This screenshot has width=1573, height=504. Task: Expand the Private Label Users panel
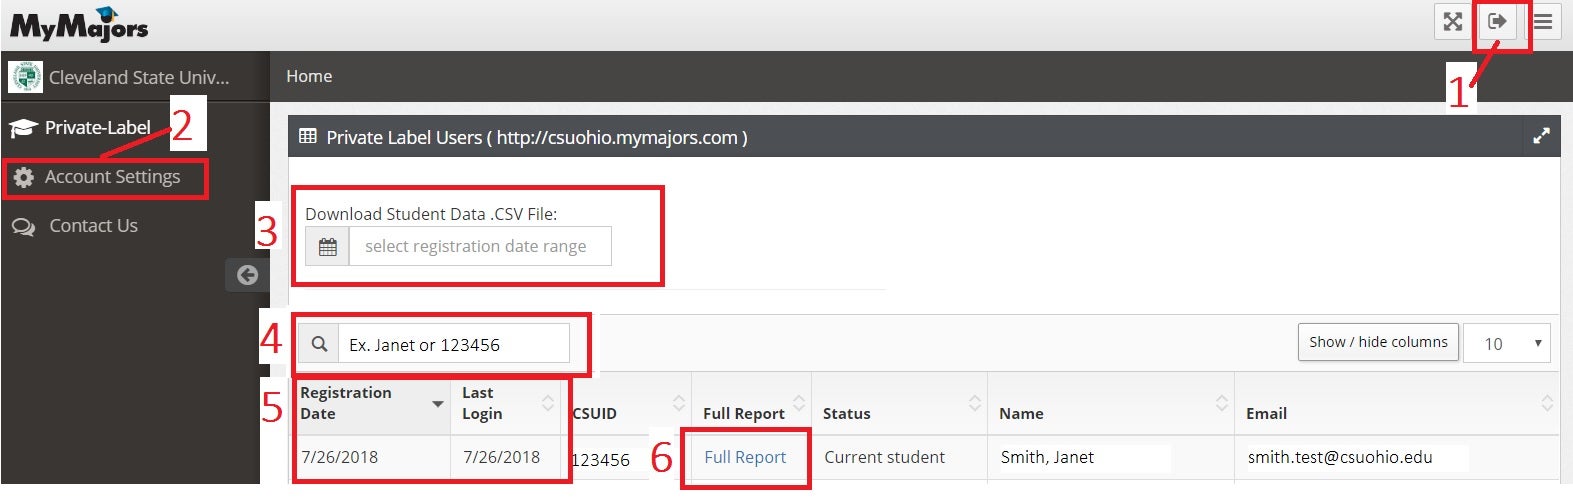point(1541,137)
